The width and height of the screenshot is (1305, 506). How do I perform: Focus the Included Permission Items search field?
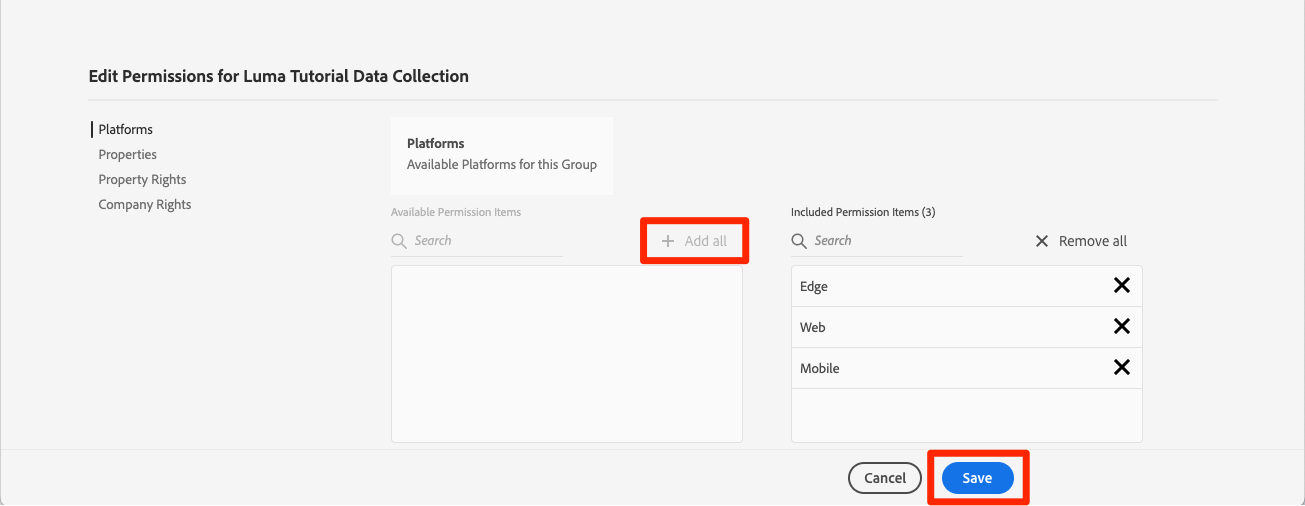(x=885, y=241)
